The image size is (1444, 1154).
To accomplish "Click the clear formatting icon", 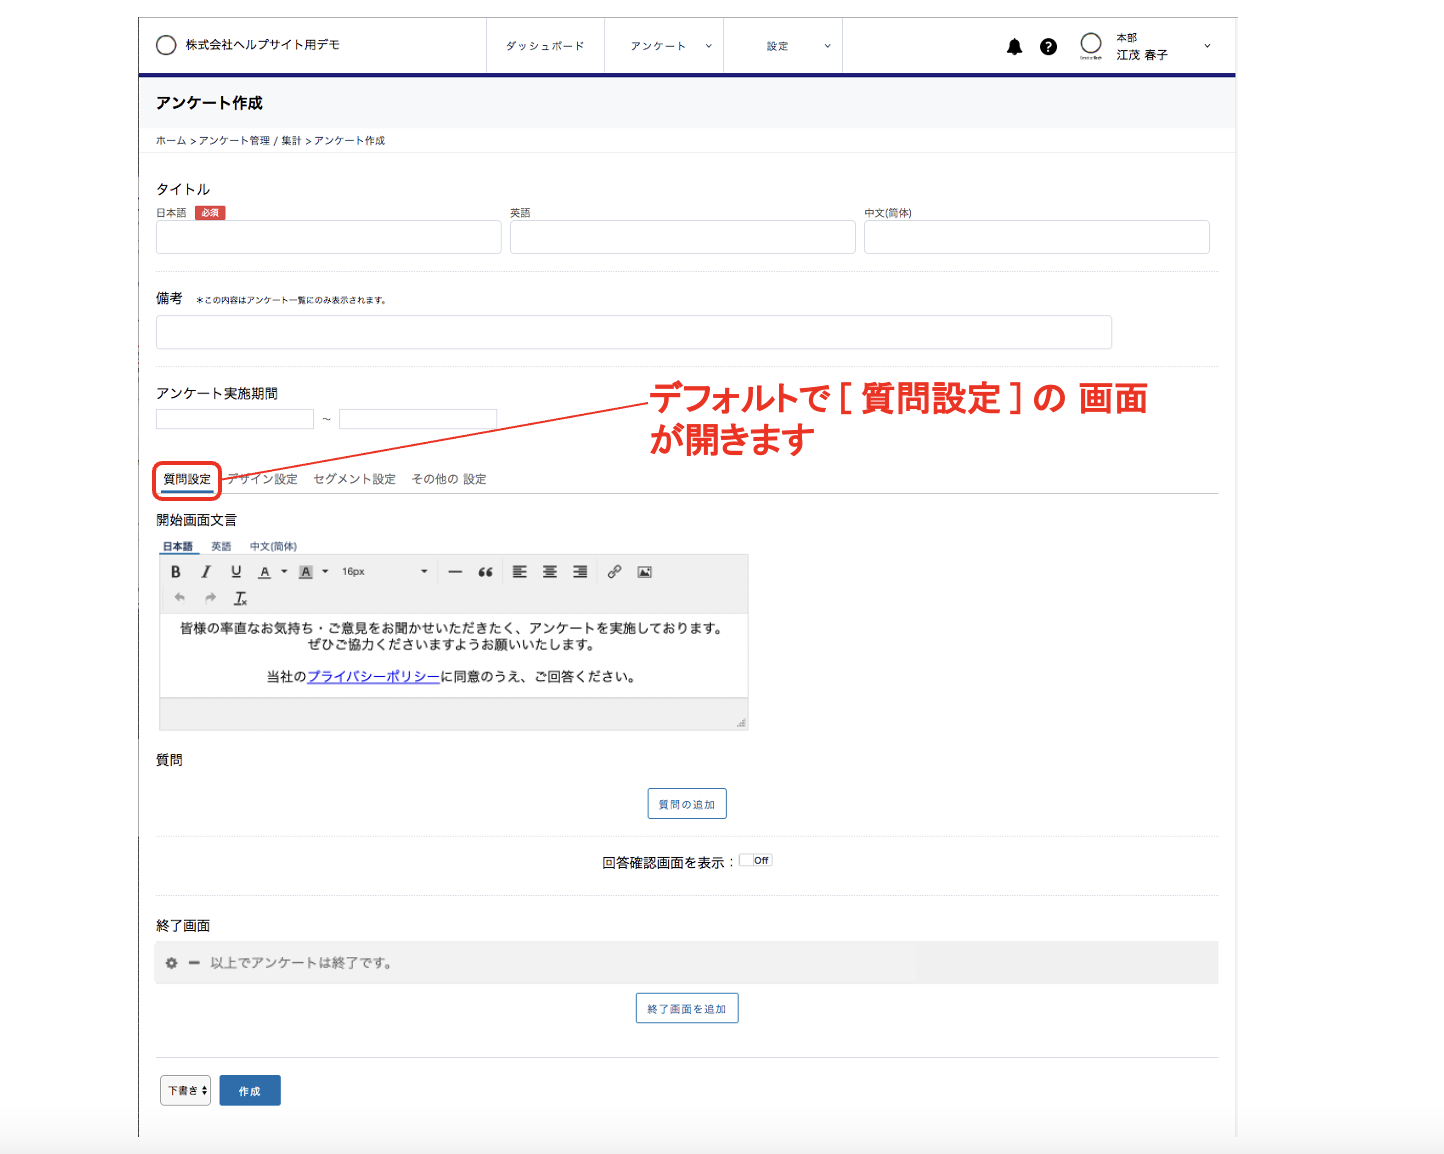I will point(240,598).
